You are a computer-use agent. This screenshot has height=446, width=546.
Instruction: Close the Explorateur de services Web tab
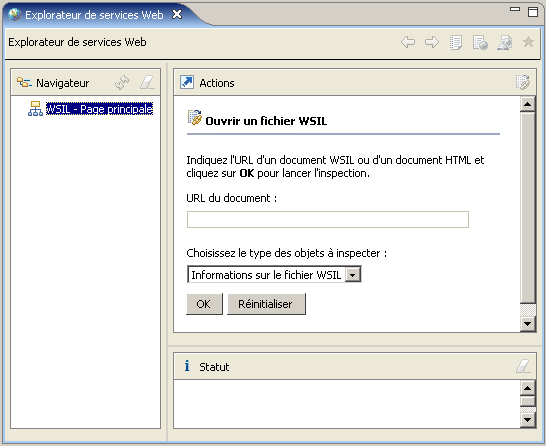[177, 14]
